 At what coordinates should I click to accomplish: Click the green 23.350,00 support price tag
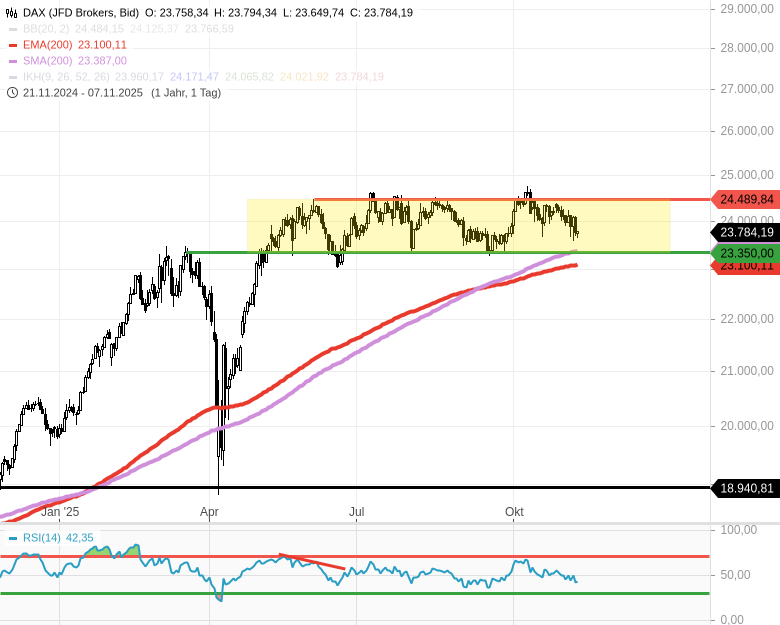click(x=745, y=253)
